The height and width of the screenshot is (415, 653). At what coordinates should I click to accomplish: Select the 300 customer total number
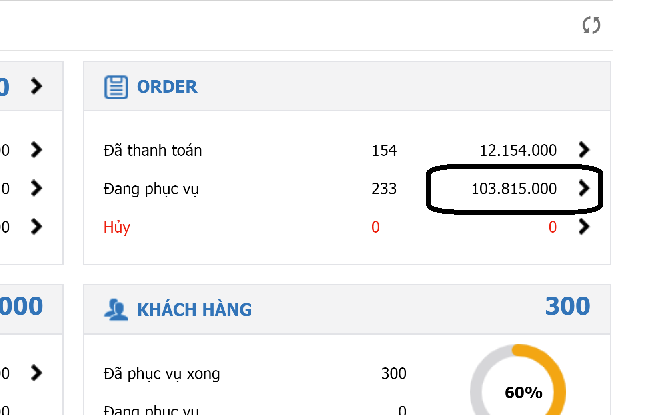567,306
